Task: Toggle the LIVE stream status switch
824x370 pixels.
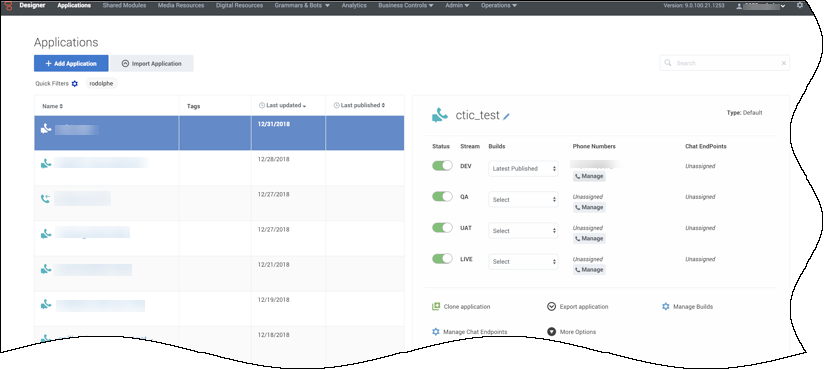Action: coord(442,259)
